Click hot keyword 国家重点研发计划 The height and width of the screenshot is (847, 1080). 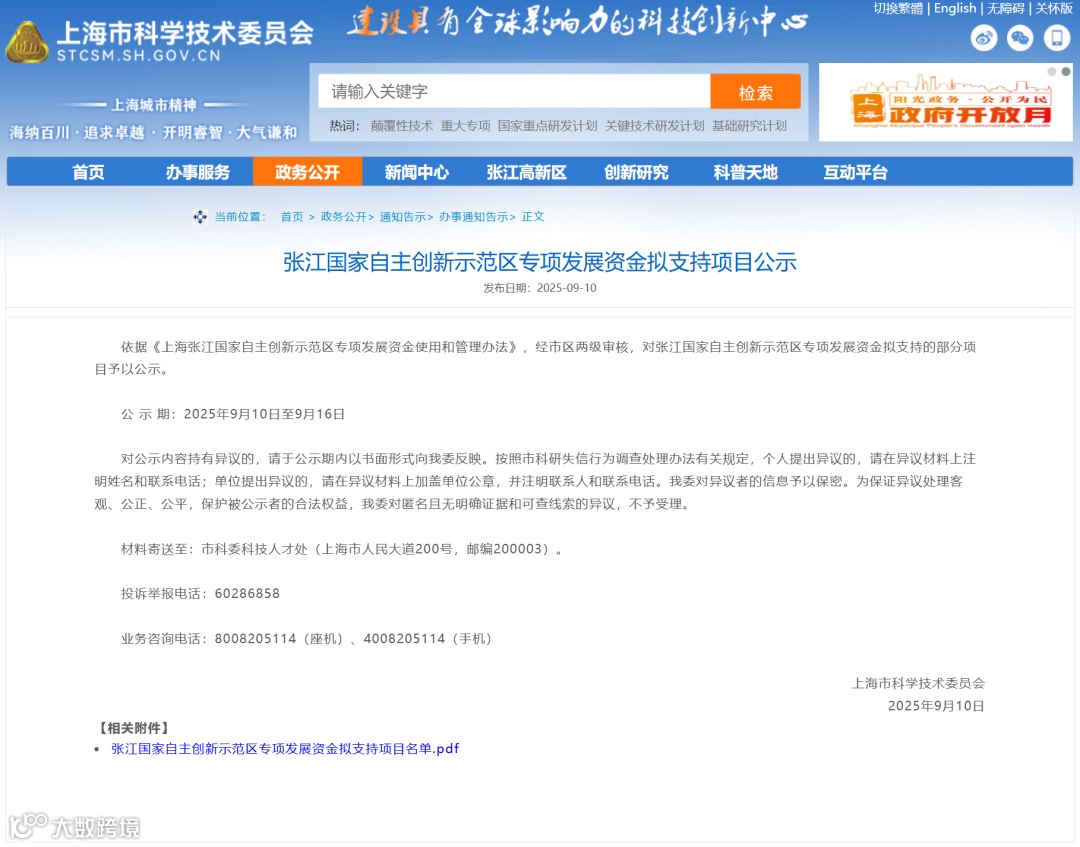pos(548,126)
